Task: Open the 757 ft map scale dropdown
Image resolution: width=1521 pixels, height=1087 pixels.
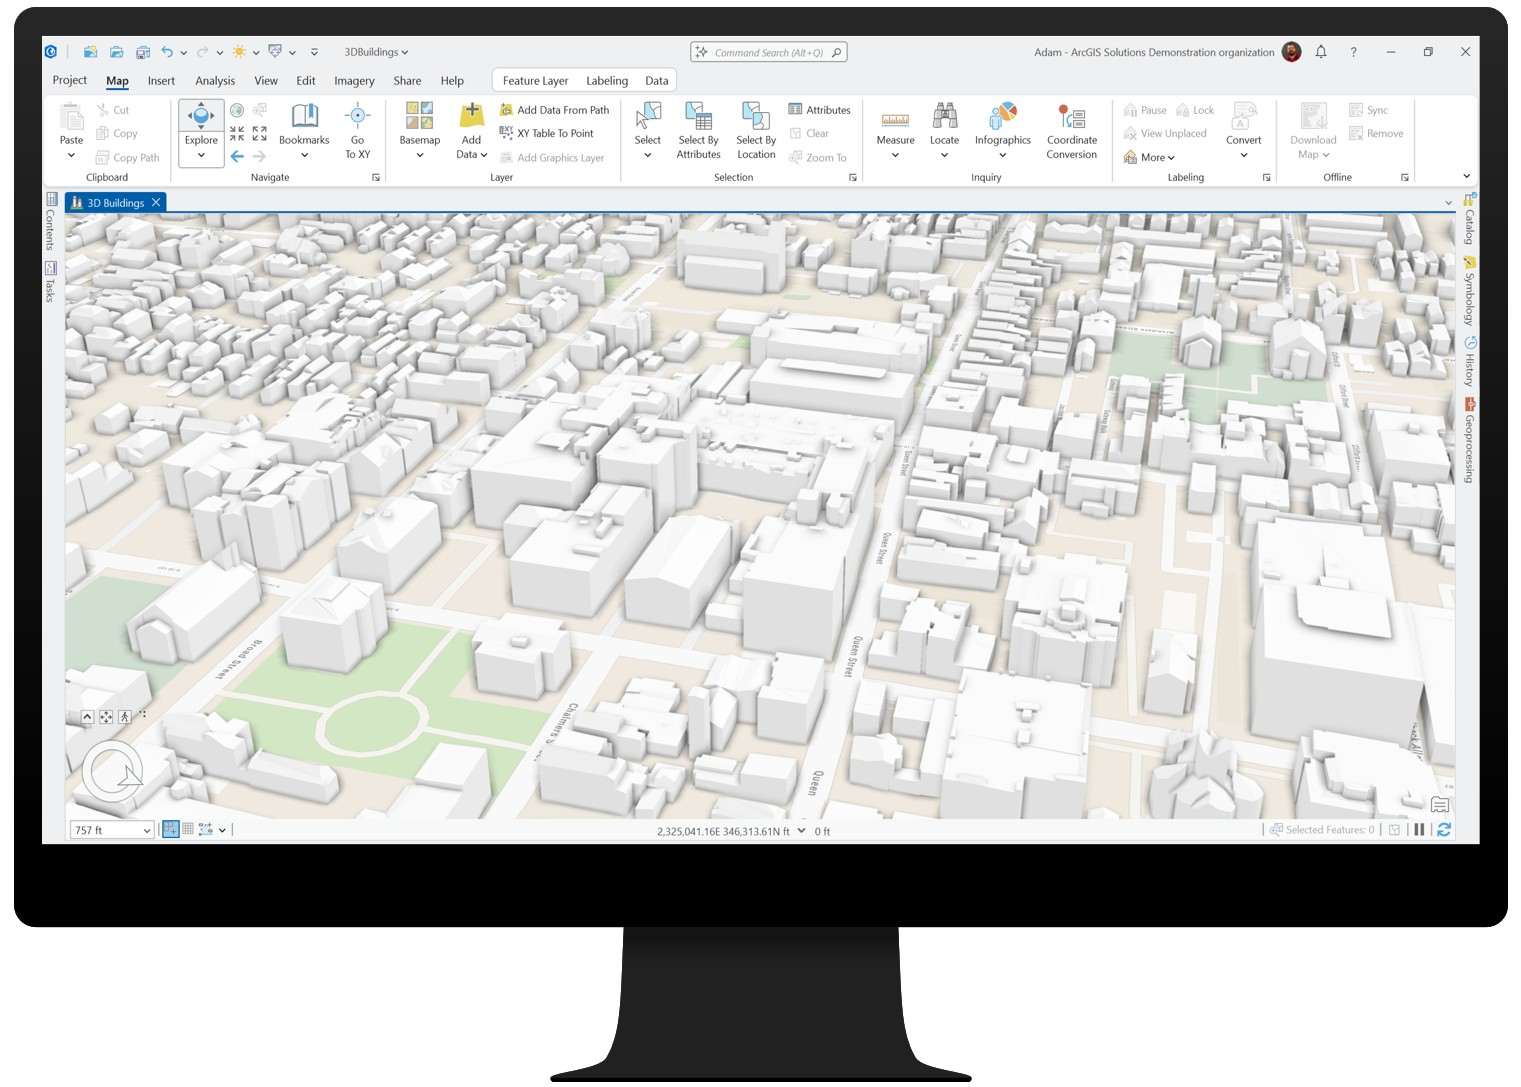Action: 146,829
